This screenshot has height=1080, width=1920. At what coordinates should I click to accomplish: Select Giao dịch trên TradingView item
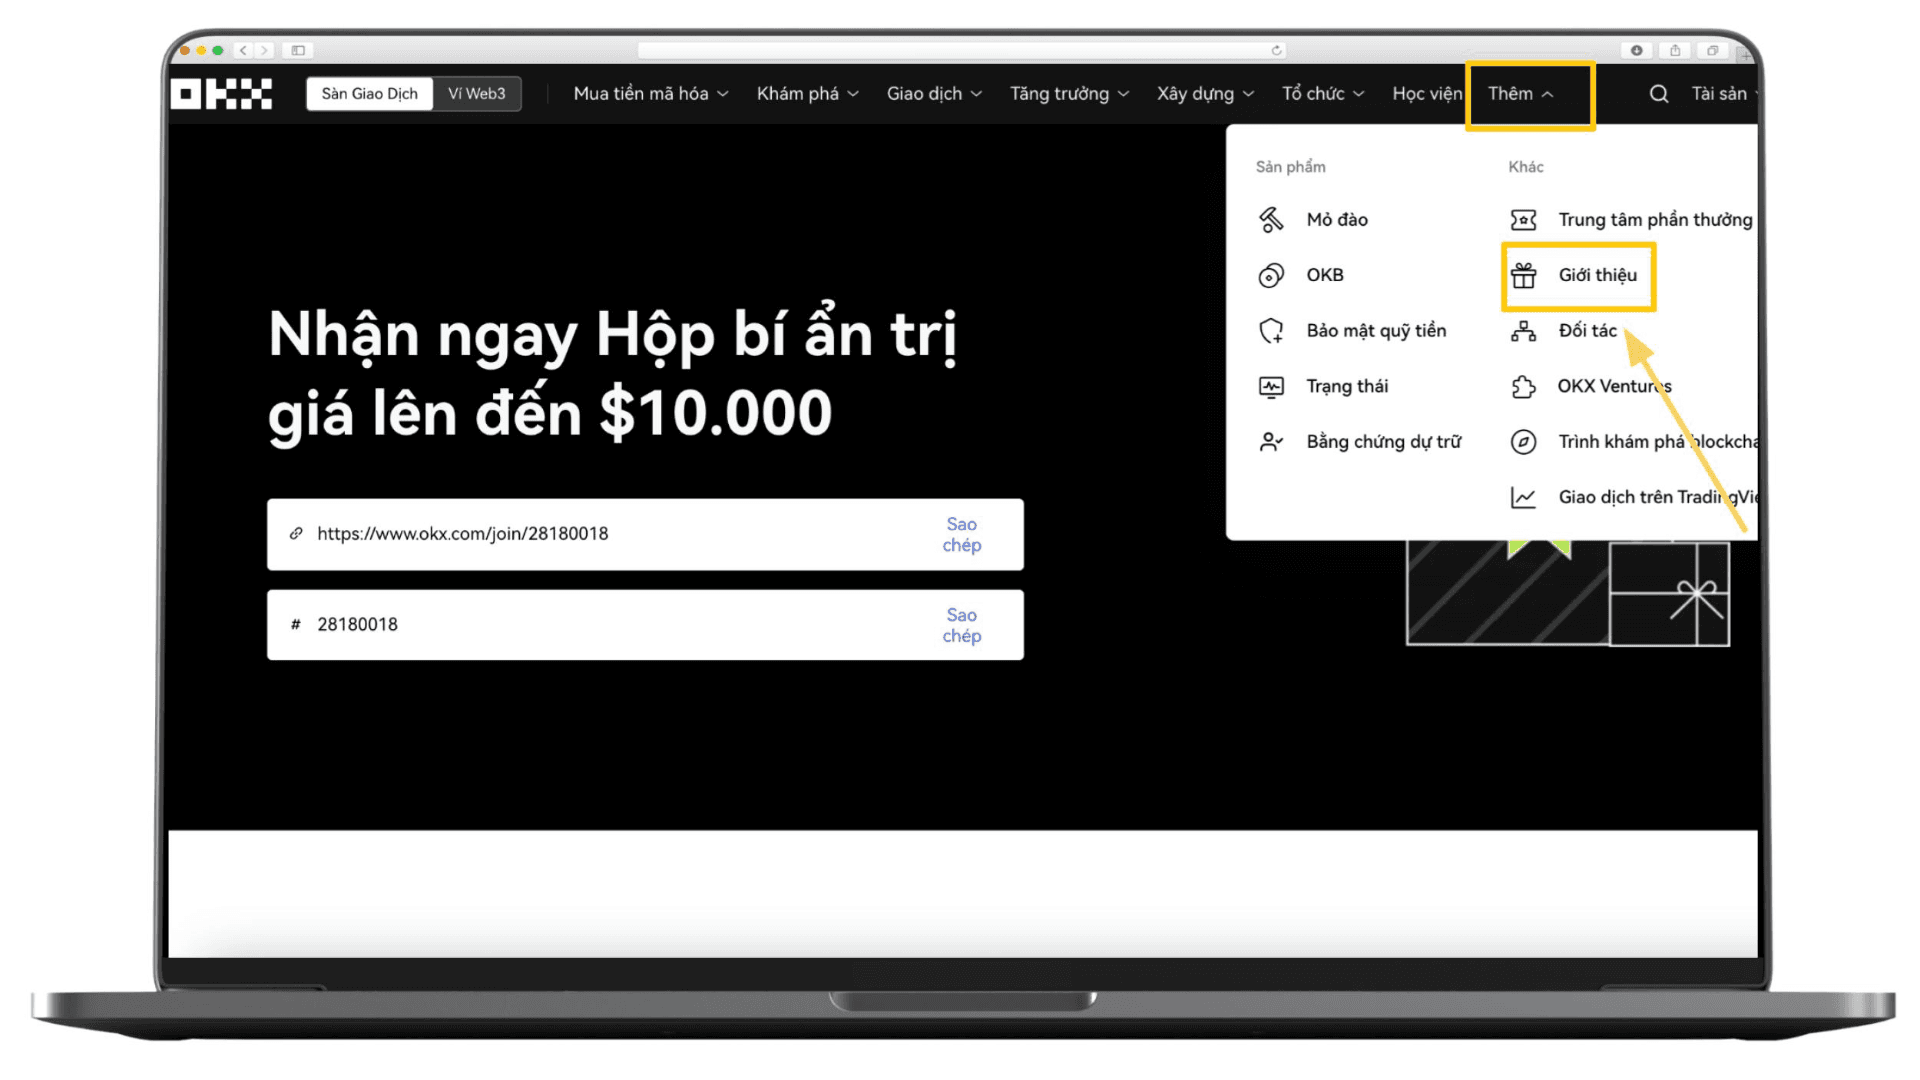[1636, 496]
